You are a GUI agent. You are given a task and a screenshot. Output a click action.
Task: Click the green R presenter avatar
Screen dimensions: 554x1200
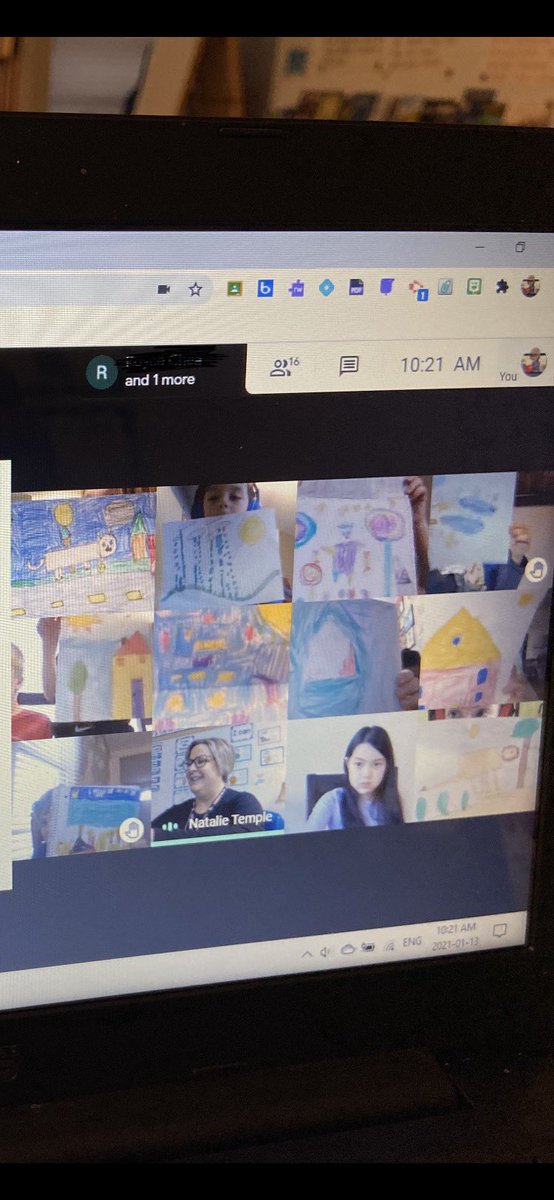point(101,374)
